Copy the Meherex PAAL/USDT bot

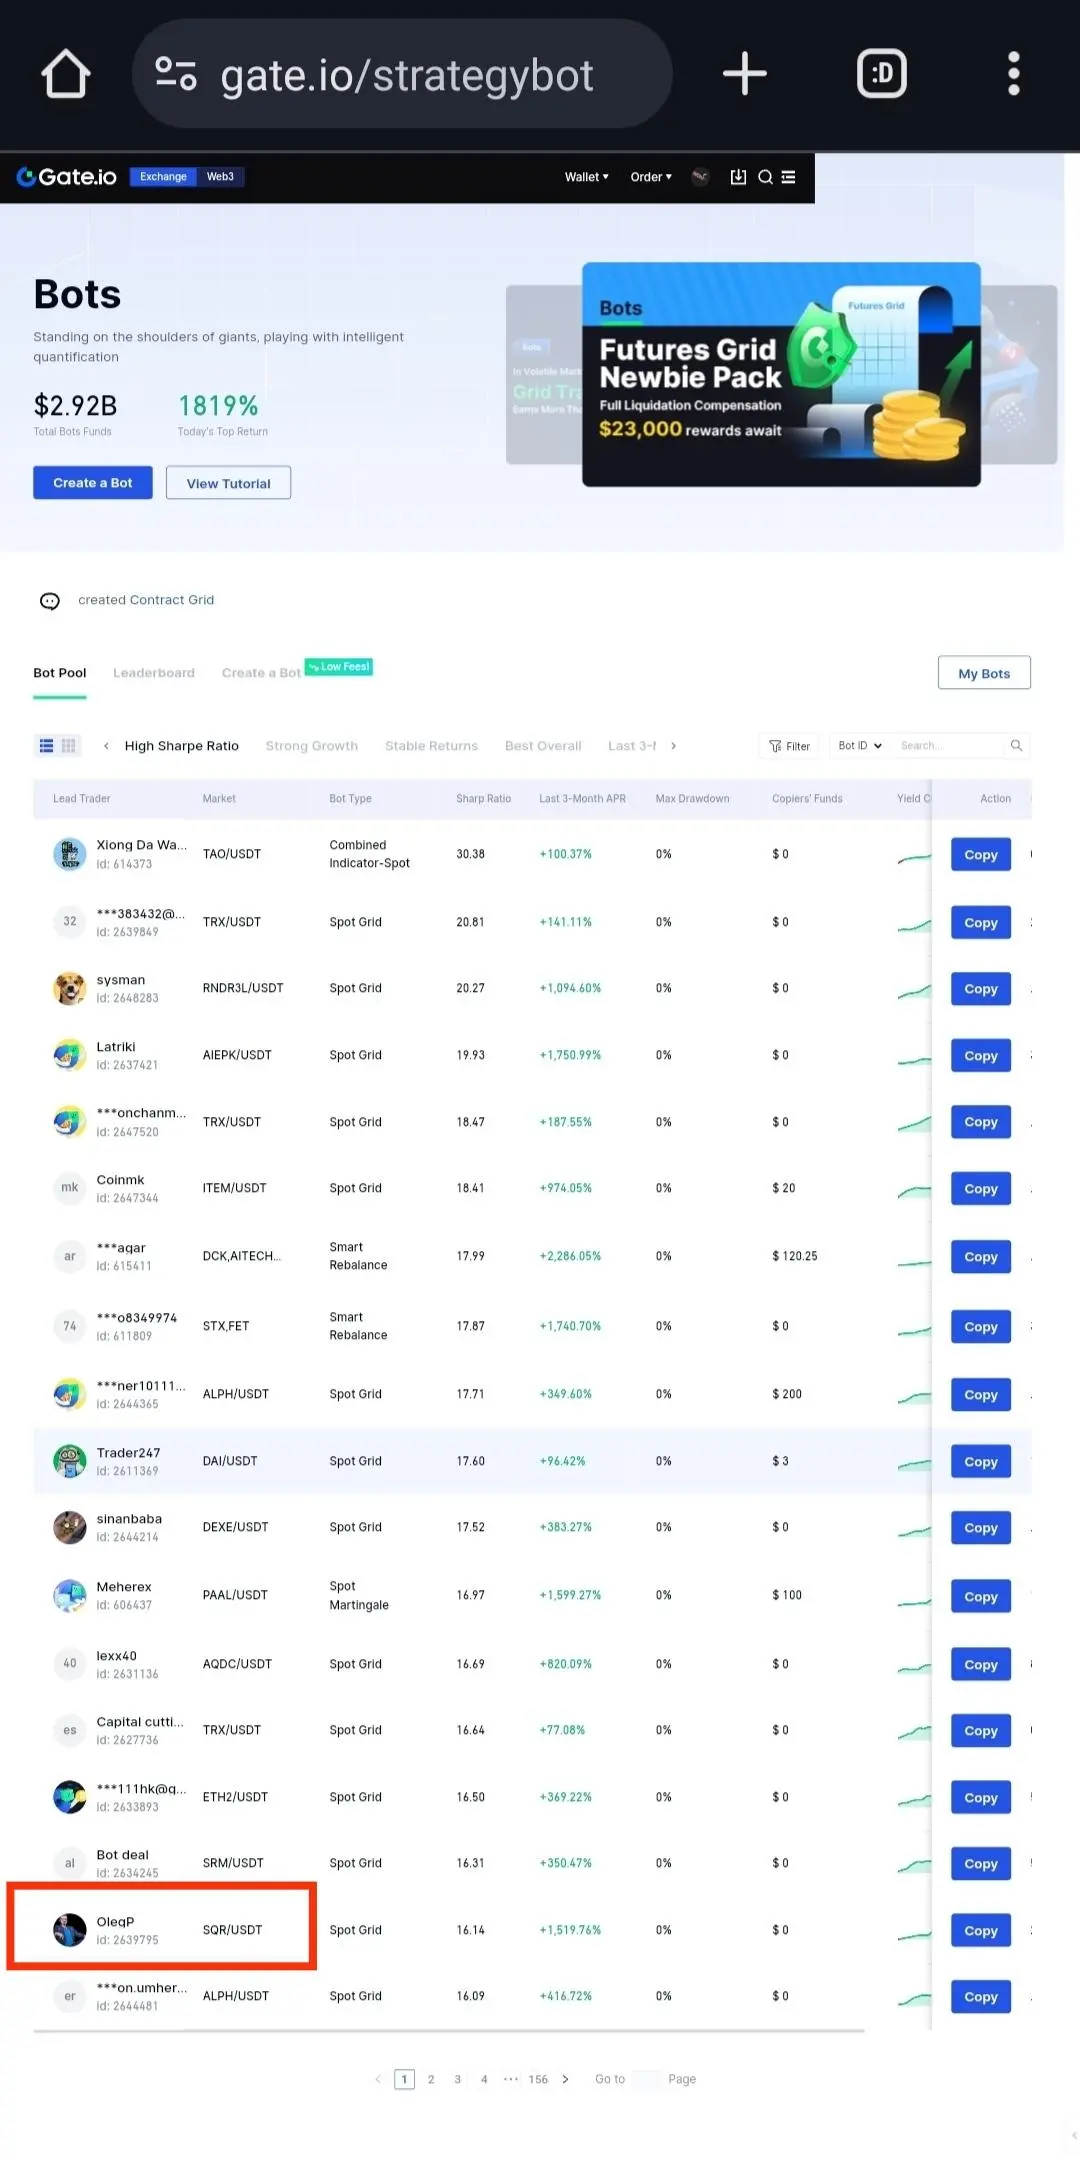(981, 1597)
